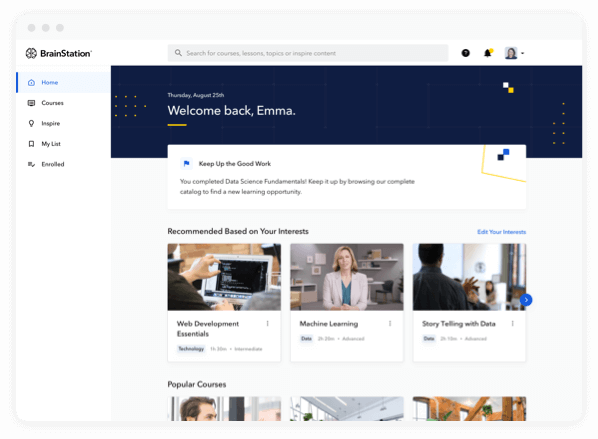Open the help question mark icon
The image size is (598, 439).
point(465,53)
